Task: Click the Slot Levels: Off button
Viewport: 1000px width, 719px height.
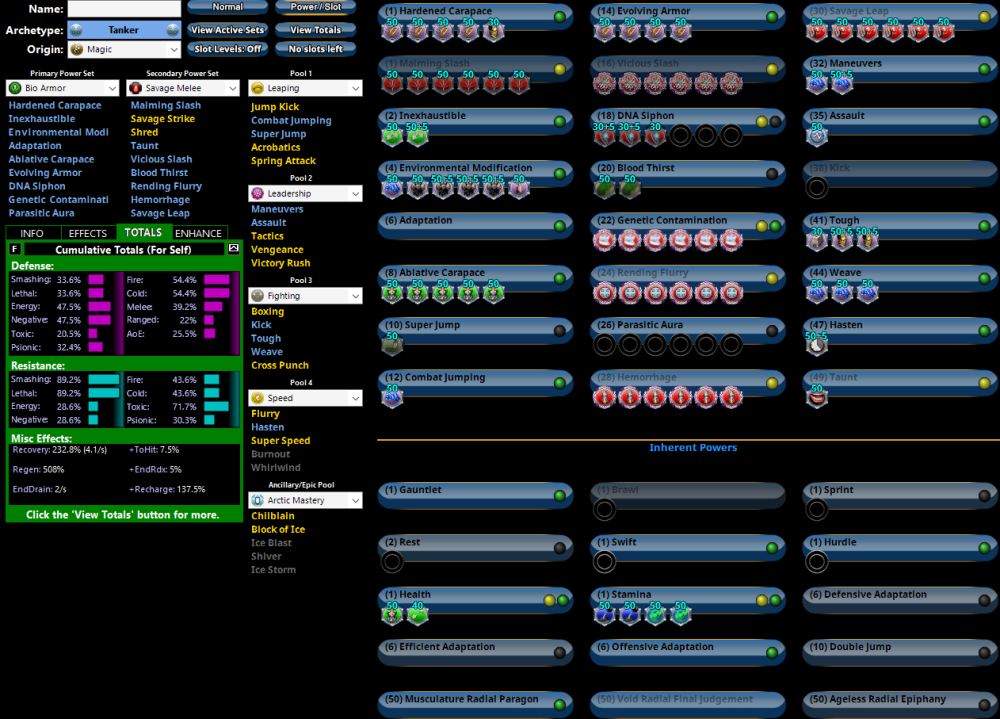Action: coord(227,49)
